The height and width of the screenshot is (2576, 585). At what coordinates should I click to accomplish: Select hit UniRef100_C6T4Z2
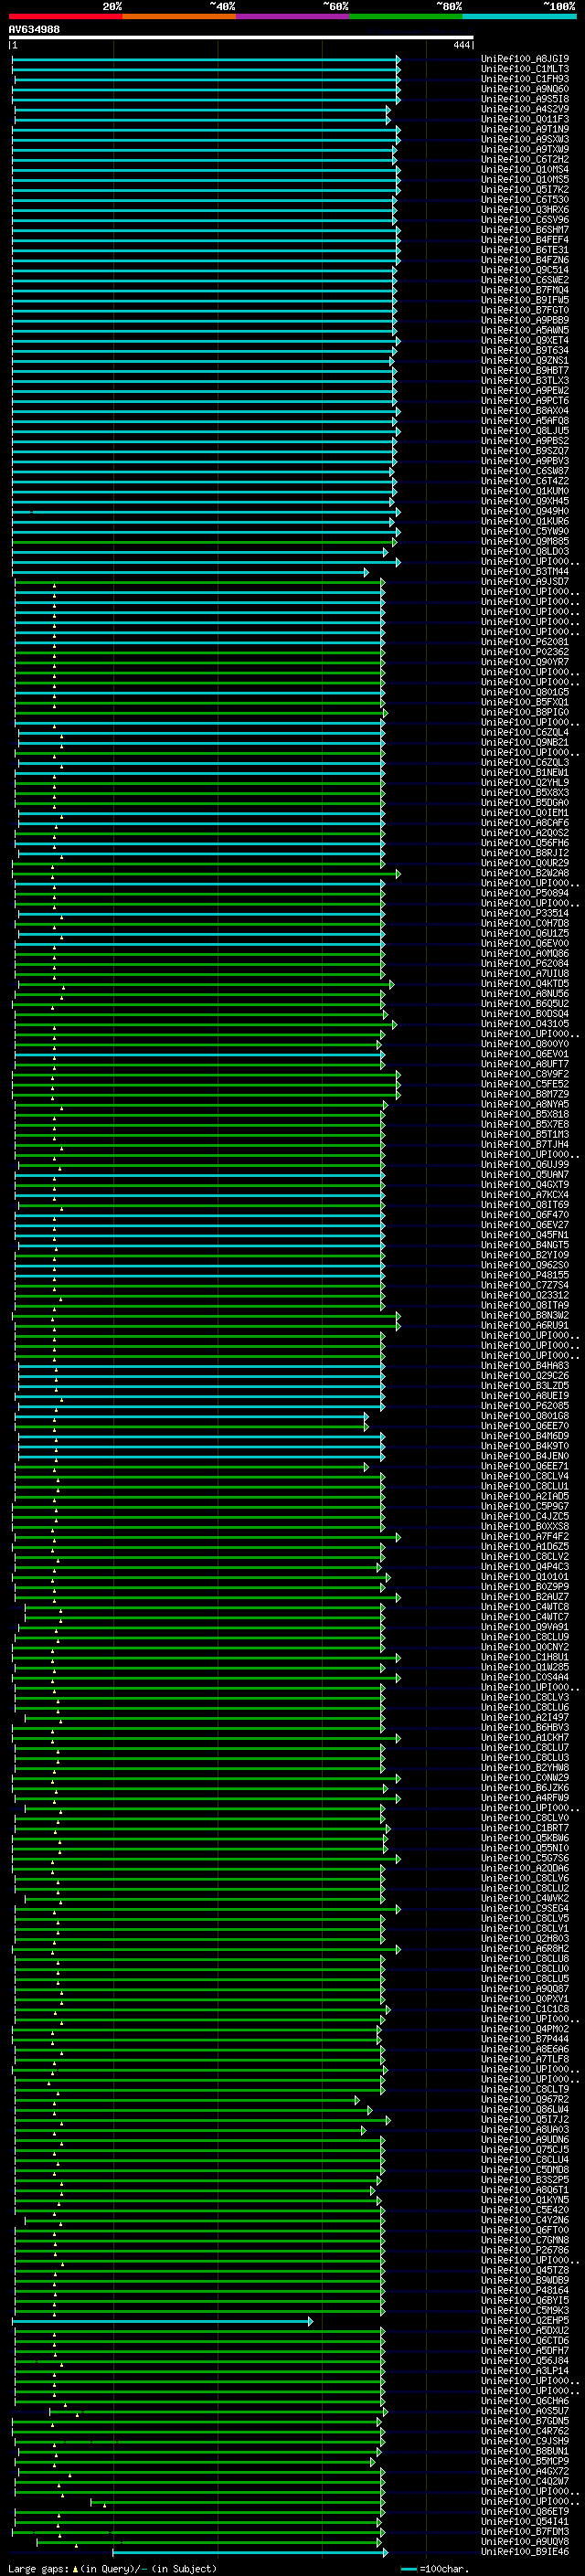[x=525, y=481]
